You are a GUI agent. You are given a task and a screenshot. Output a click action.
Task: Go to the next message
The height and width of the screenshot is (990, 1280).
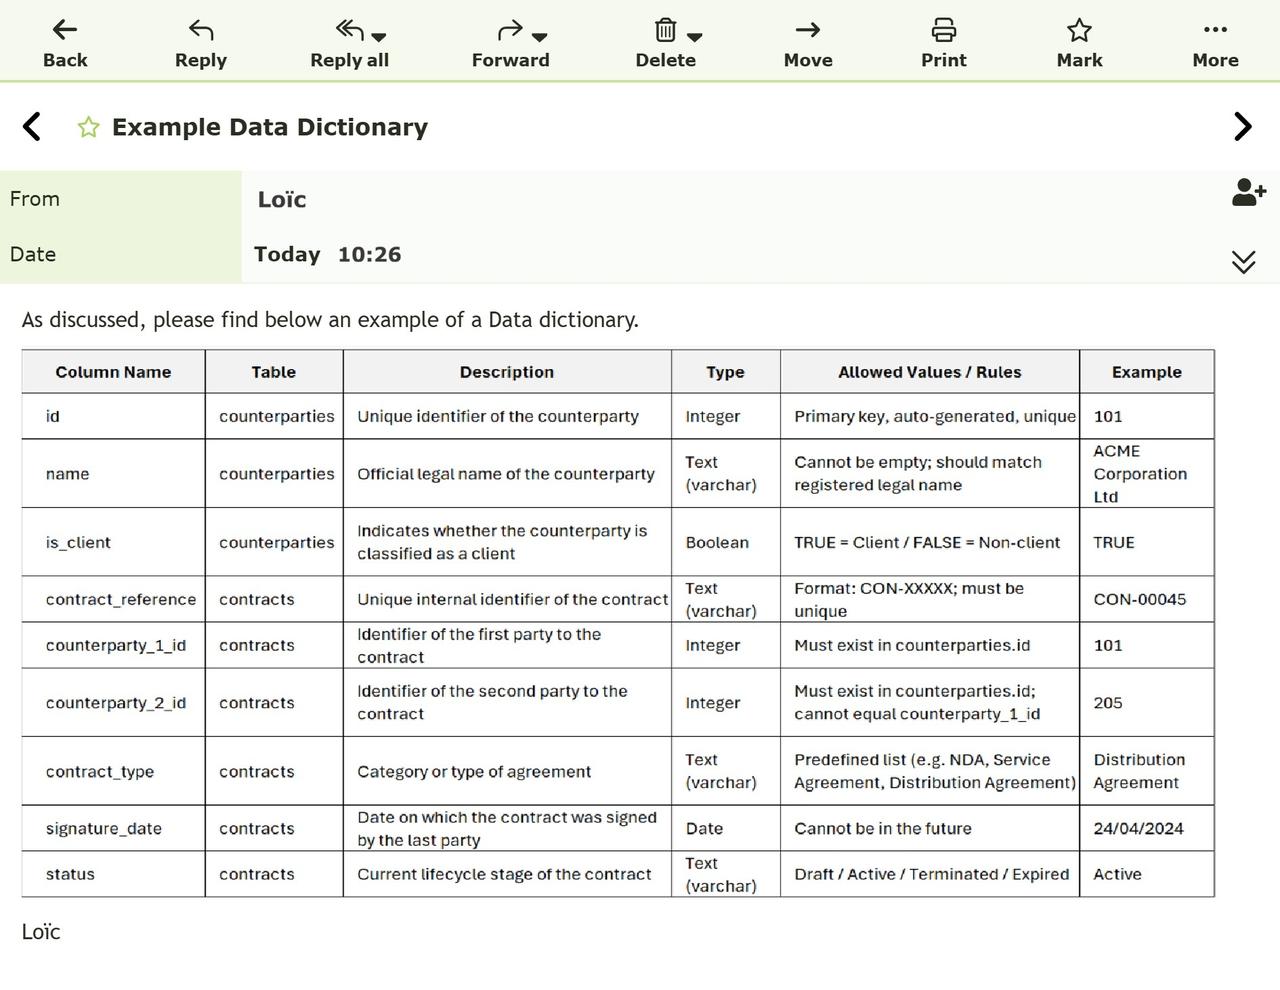point(1243,126)
